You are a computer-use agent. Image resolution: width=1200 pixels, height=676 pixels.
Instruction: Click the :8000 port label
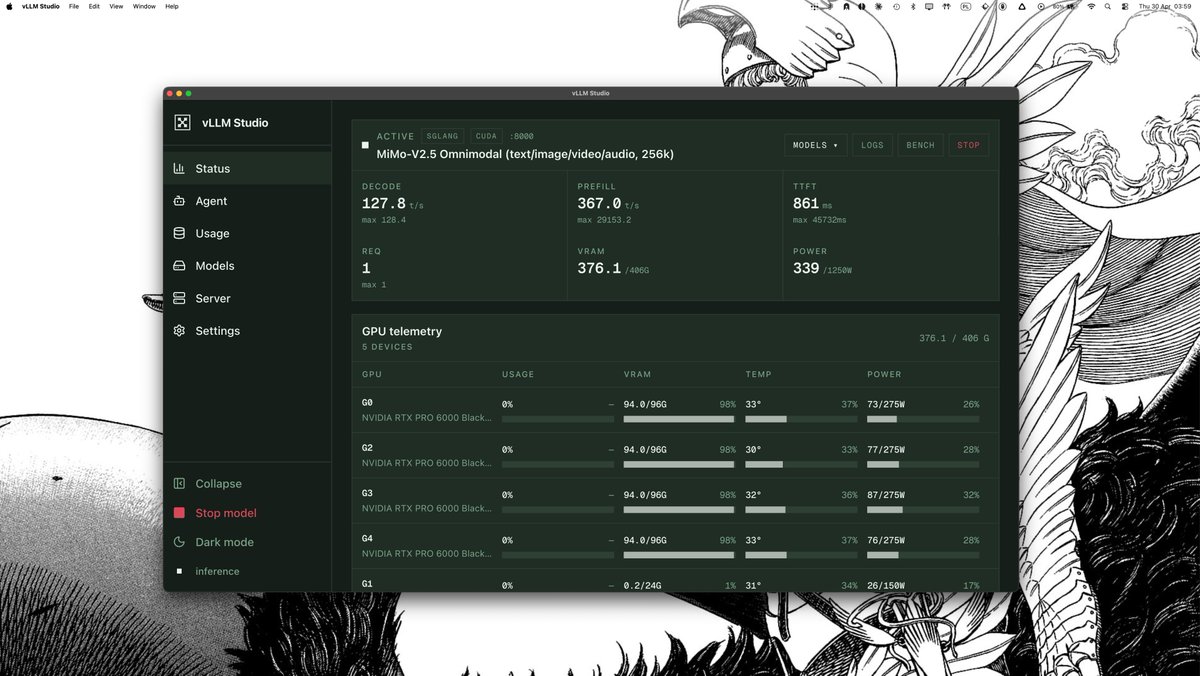coord(521,136)
